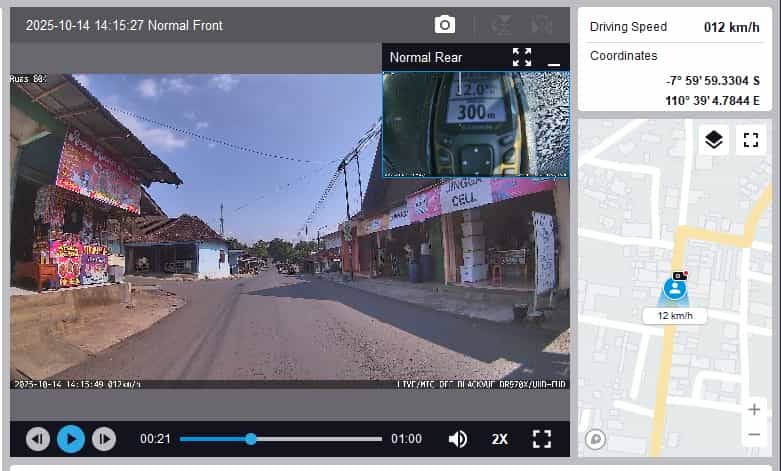Image resolution: width=781 pixels, height=471 pixels.
Task: Open the map layers selector
Action: [713, 140]
